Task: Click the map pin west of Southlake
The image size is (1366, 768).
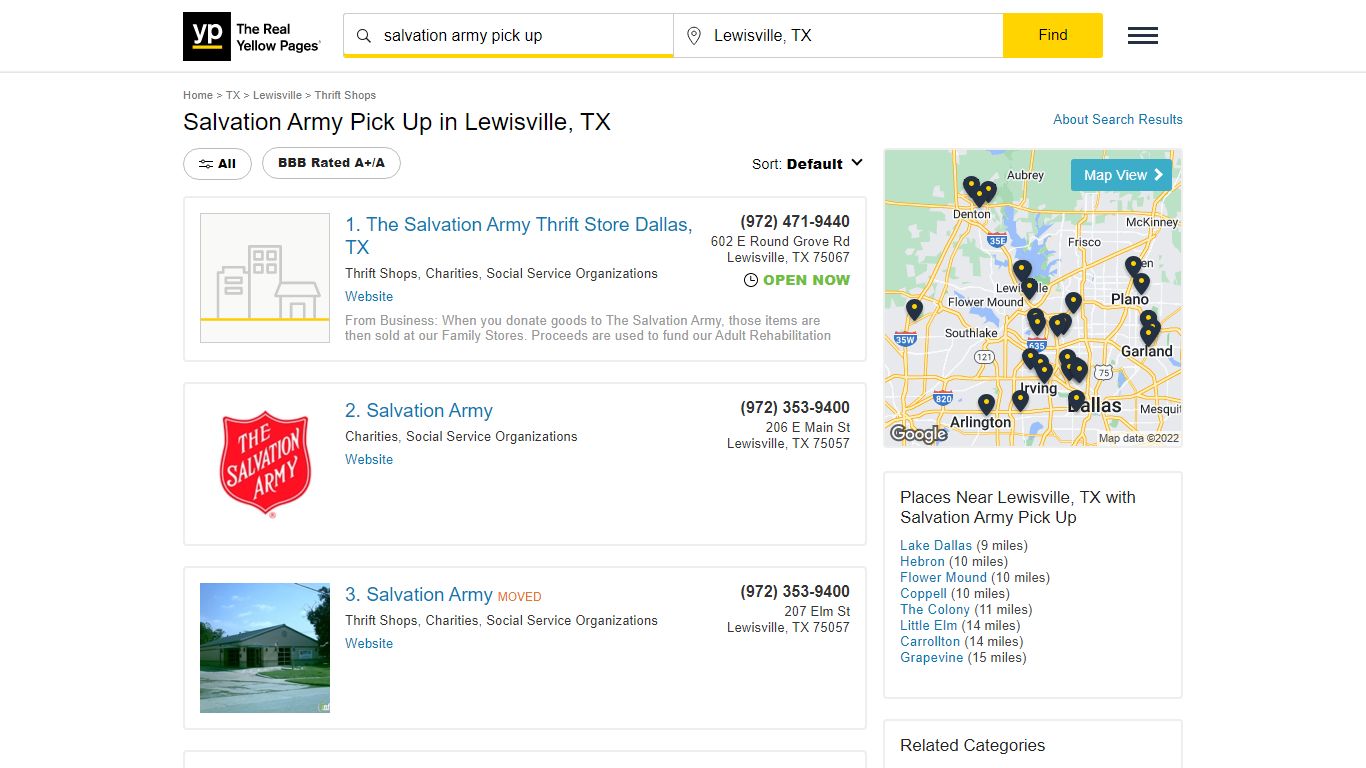Action: pyautogui.click(x=914, y=310)
